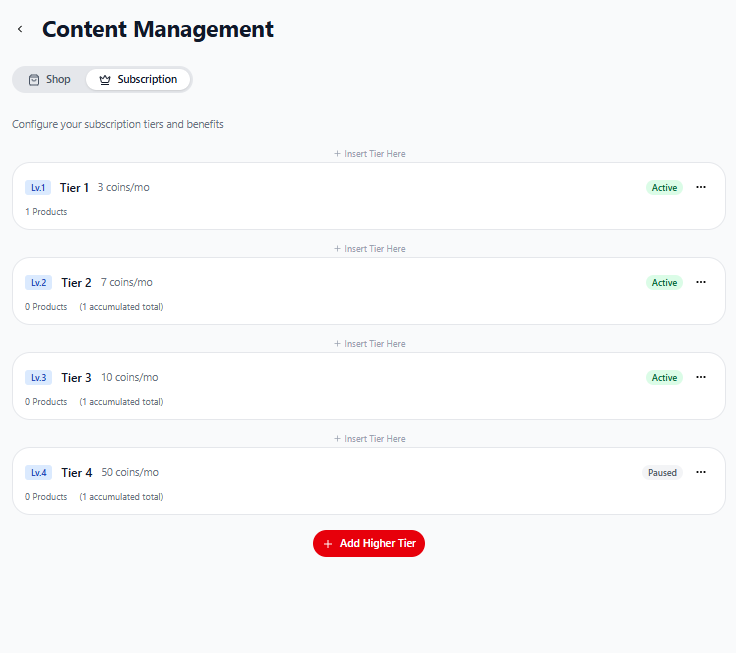Click the '10 coins/mo' price text
736x653 pixels.
[130, 377]
